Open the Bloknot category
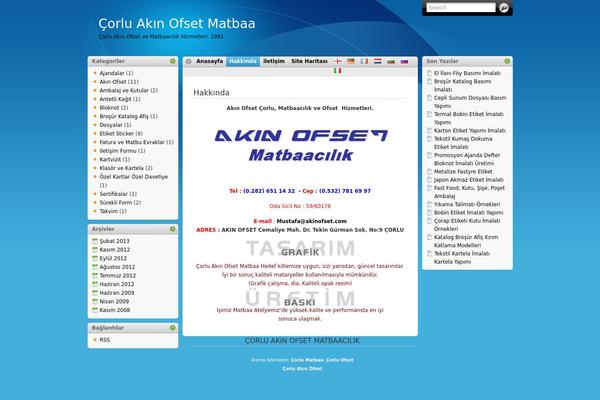 pos(109,108)
